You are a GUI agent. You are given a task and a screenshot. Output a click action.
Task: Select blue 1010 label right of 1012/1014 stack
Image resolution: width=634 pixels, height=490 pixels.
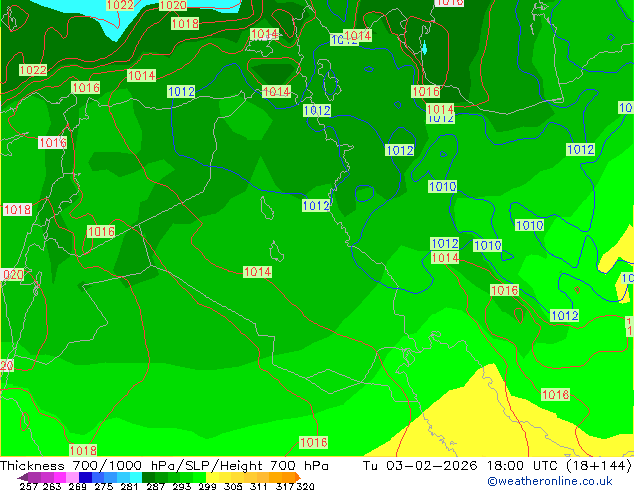[x=488, y=245]
